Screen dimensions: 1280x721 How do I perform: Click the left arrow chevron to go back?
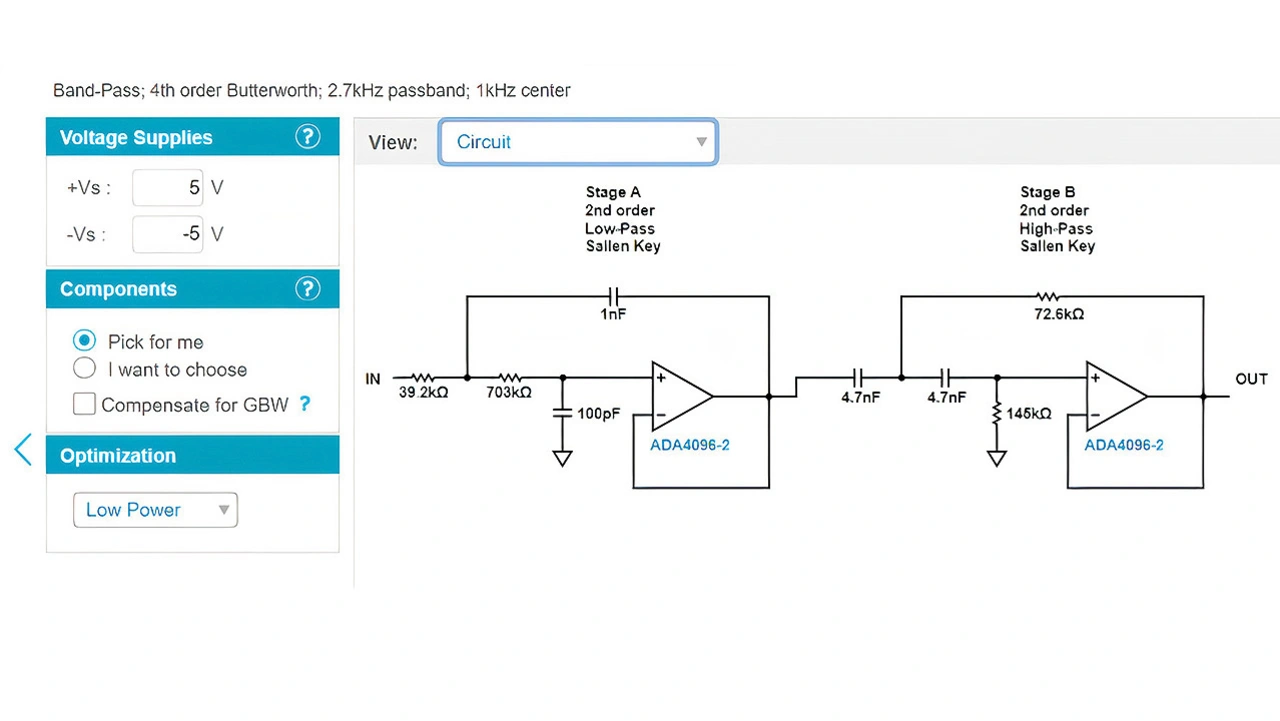[23, 450]
